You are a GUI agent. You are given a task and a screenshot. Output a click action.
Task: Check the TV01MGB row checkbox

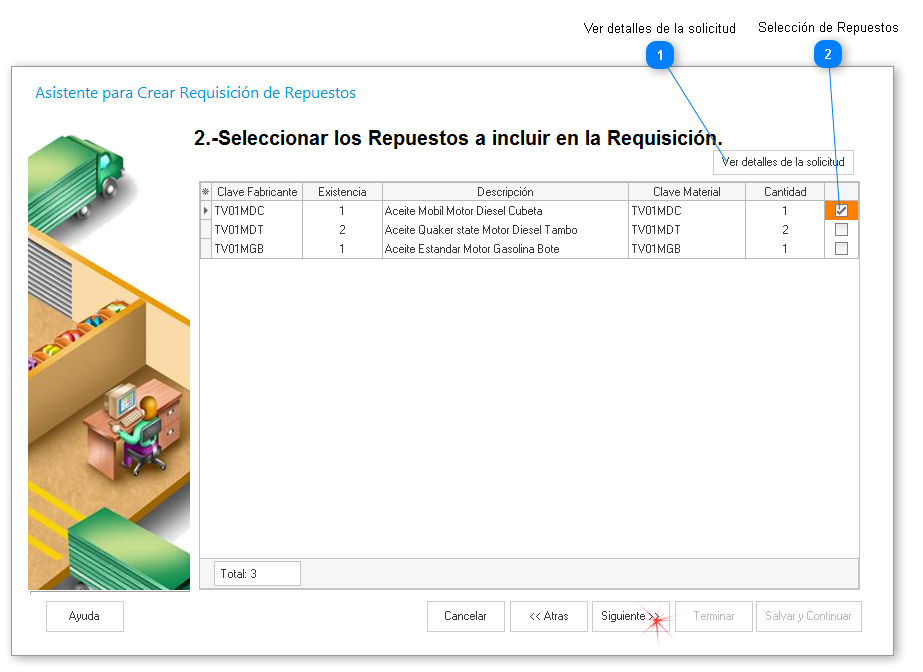click(x=841, y=249)
